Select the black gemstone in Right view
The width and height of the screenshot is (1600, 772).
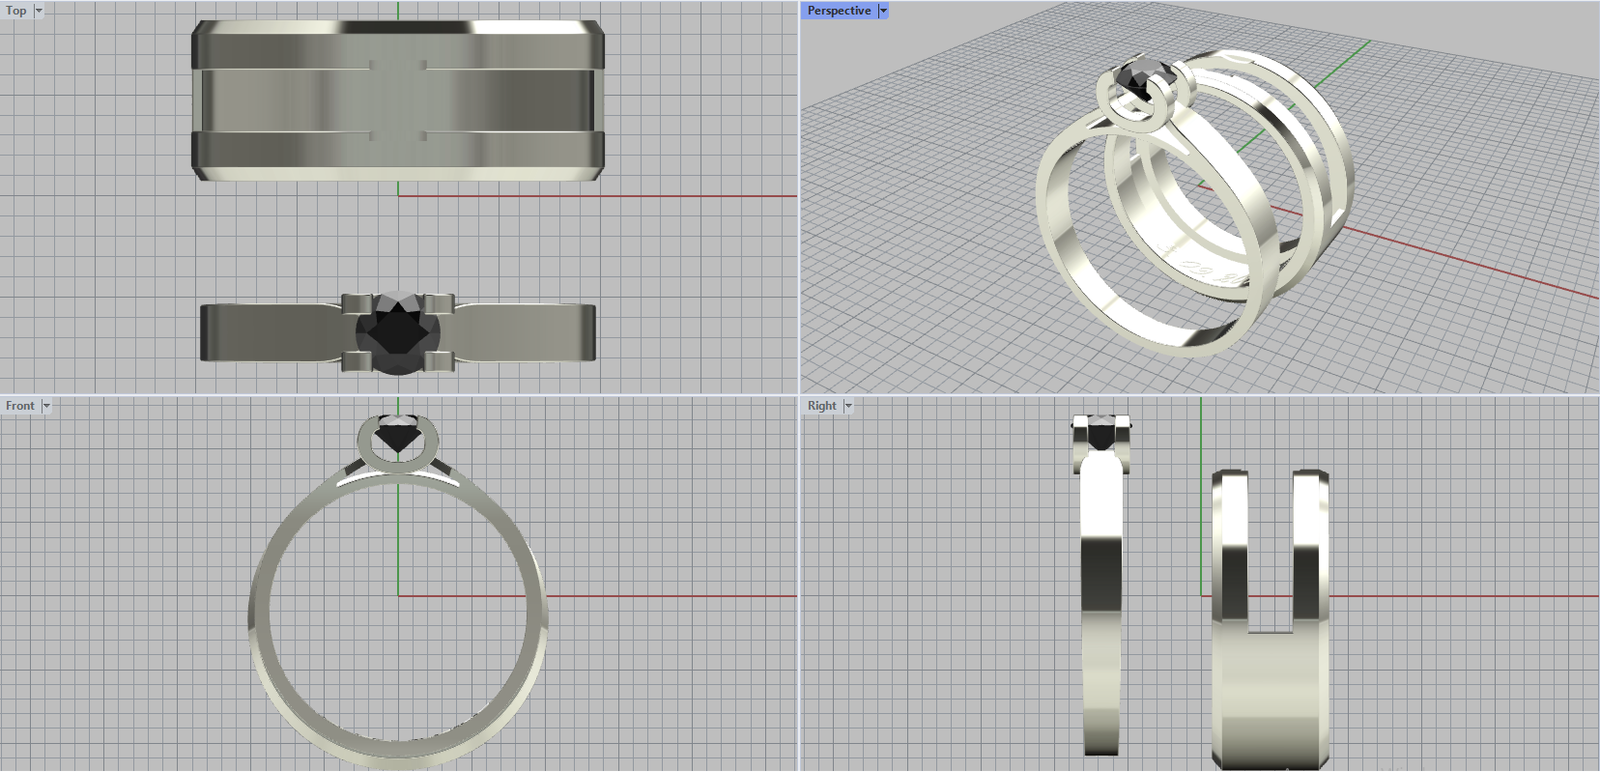(x=1101, y=437)
